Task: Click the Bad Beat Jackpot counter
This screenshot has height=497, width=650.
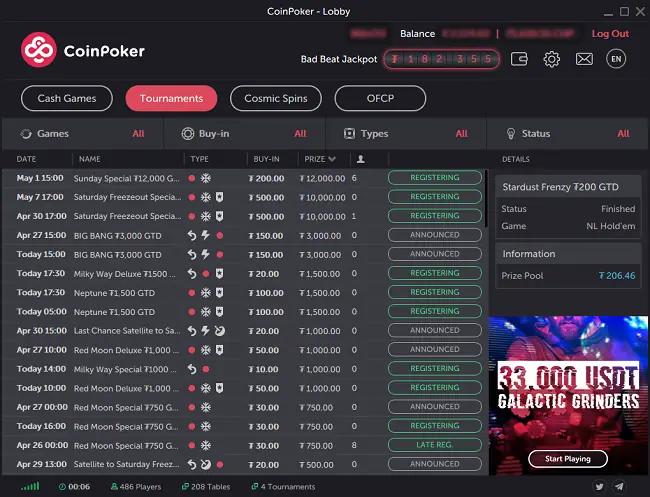Action: (441, 59)
